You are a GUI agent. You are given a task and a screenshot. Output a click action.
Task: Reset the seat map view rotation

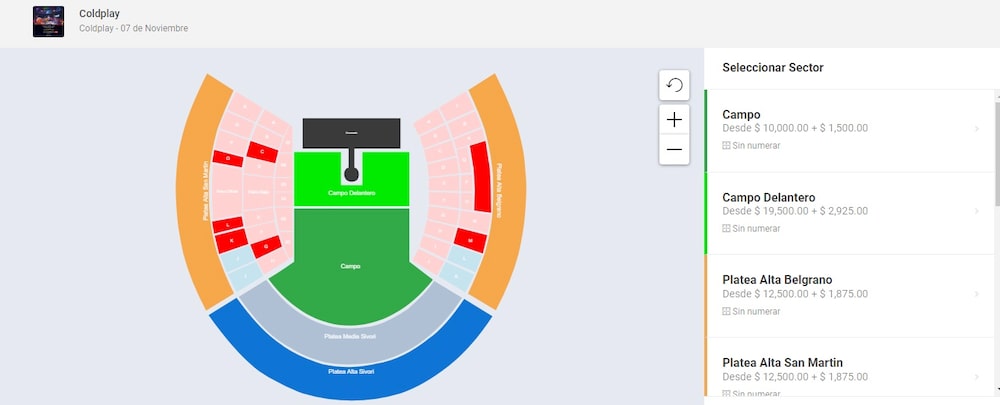pyautogui.click(x=674, y=85)
